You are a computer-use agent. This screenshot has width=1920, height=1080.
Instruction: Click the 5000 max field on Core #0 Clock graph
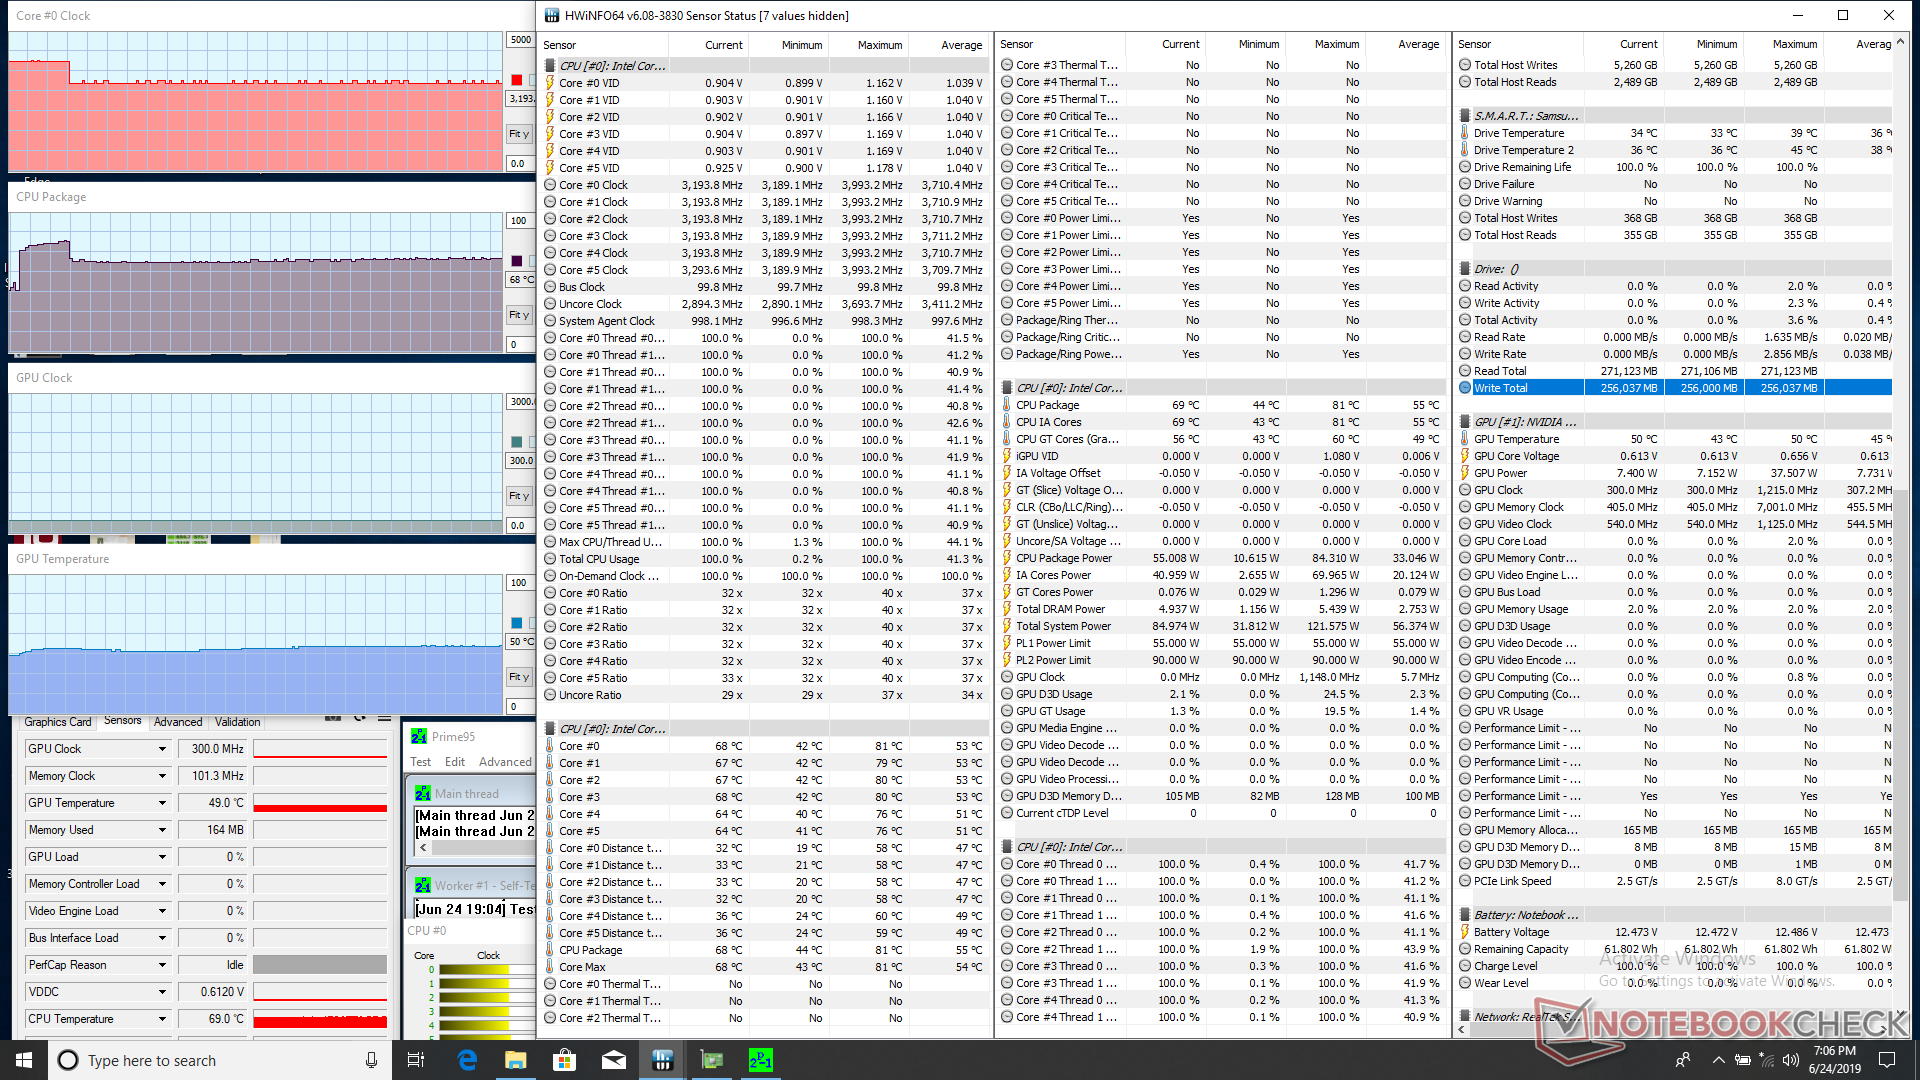tap(520, 40)
